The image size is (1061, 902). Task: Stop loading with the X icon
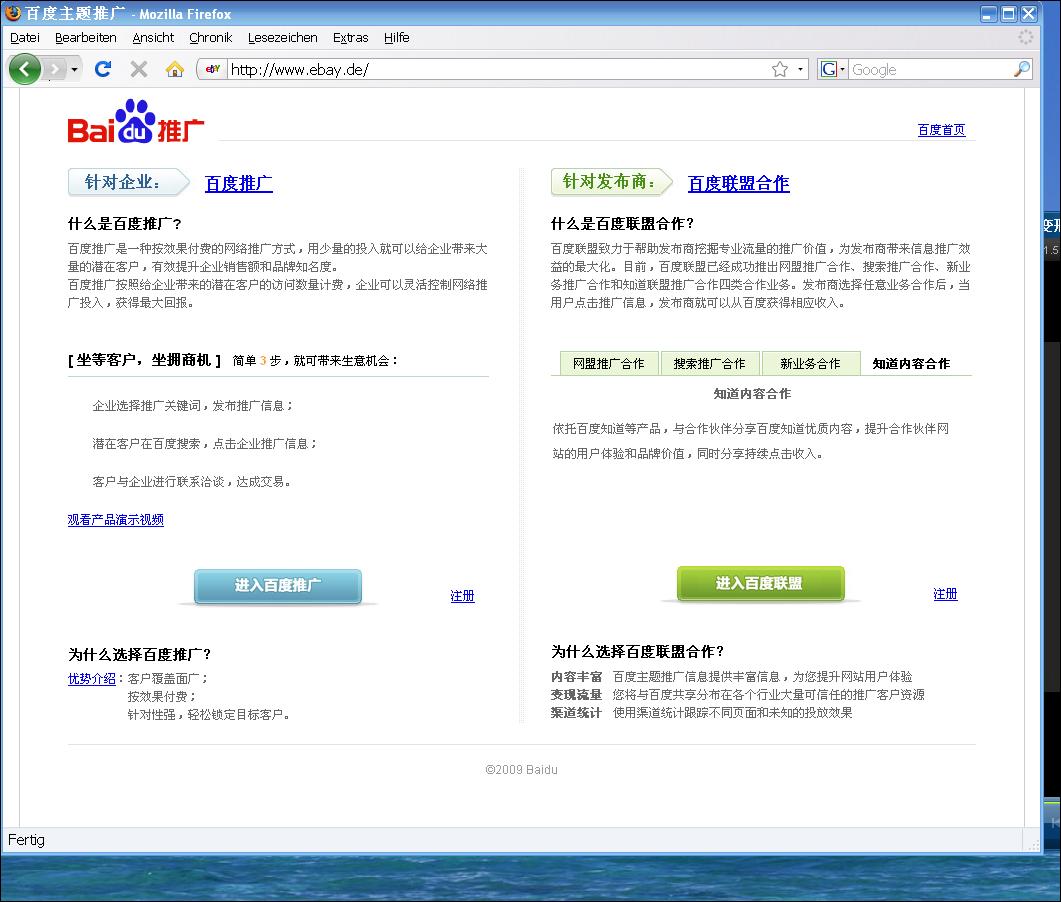139,69
